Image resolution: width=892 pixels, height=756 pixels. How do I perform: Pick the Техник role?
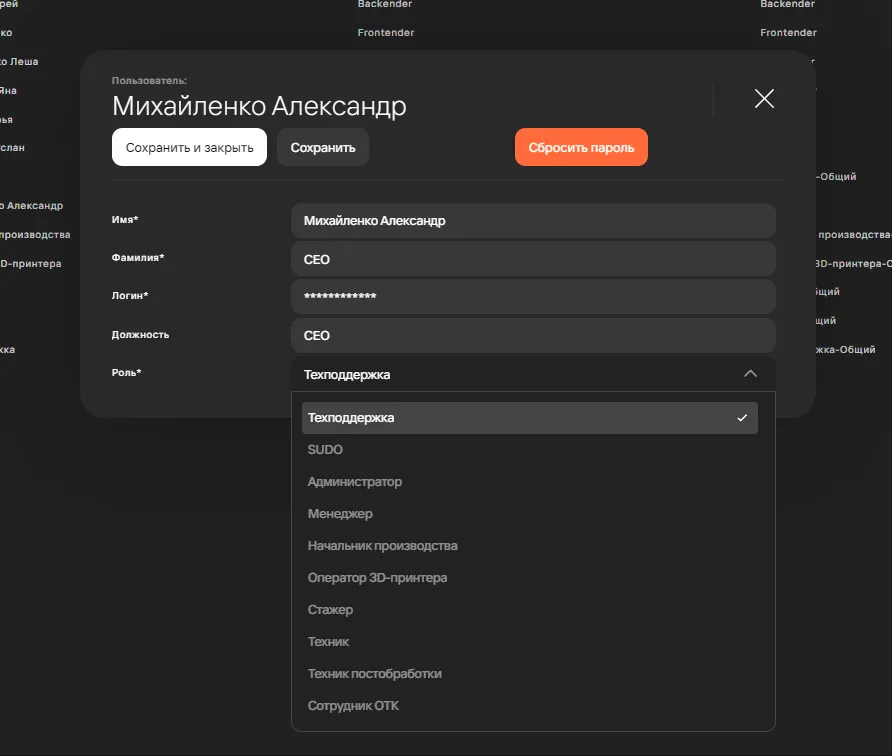point(530,642)
